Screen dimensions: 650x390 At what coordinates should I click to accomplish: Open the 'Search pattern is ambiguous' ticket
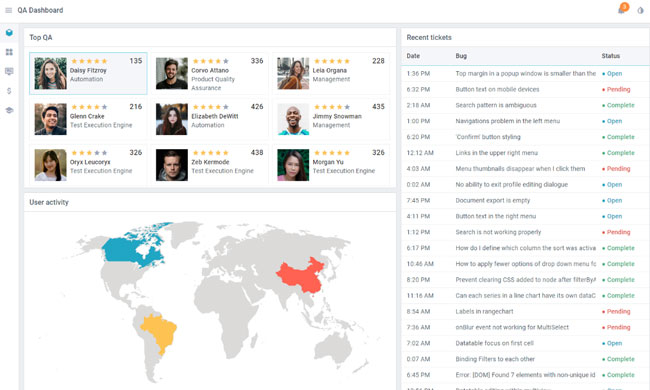tap(525, 105)
